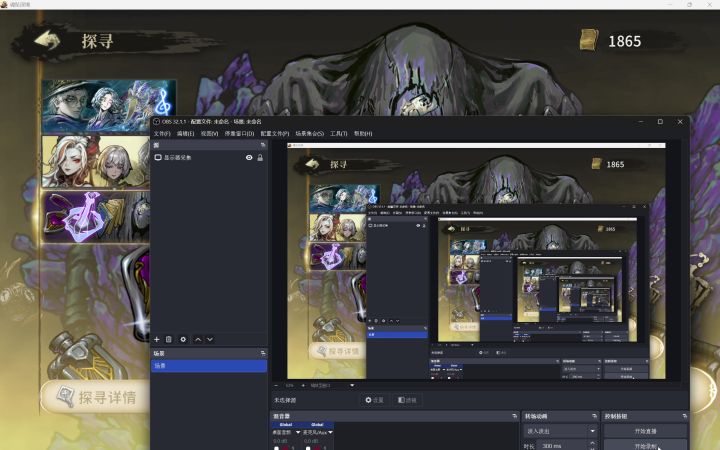Open the 场景集合(S) menu in OBS
This screenshot has height=450, width=720.
[x=309, y=134]
